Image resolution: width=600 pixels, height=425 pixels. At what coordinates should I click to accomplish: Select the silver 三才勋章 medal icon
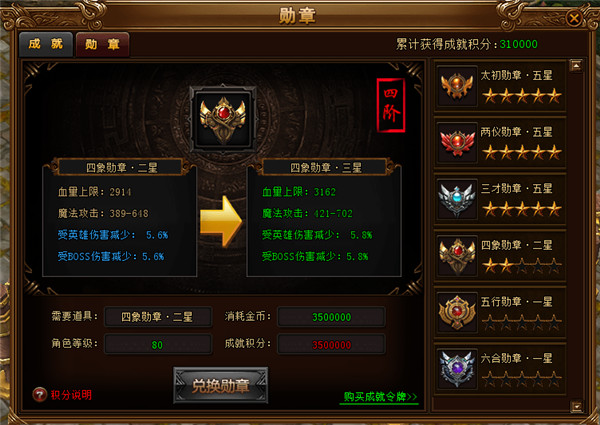pyautogui.click(x=457, y=200)
